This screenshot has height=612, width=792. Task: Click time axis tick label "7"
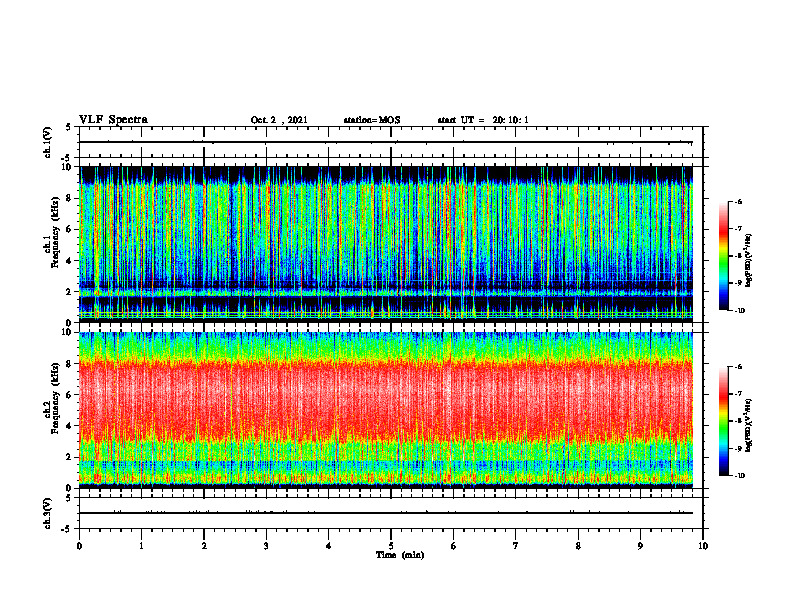516,546
